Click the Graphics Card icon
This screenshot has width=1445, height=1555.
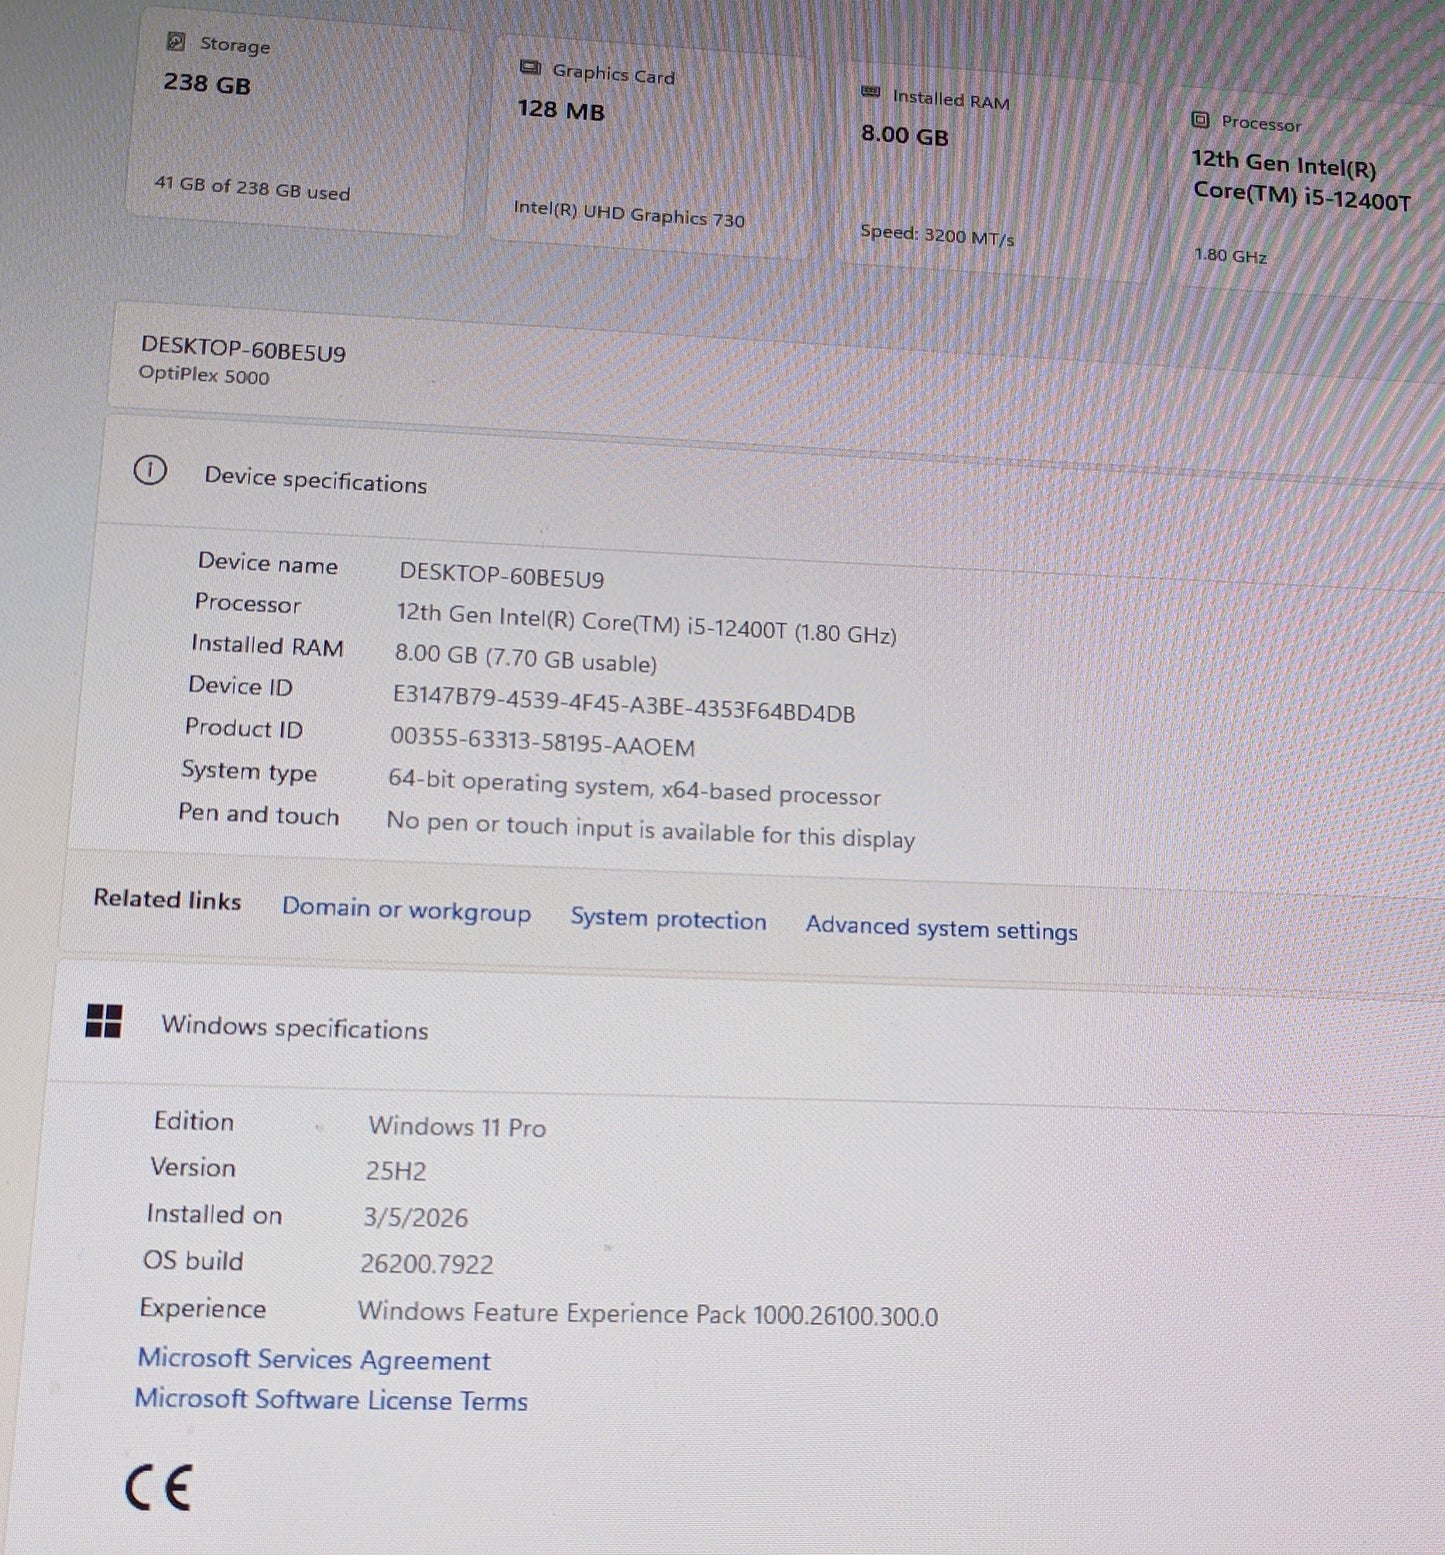530,68
